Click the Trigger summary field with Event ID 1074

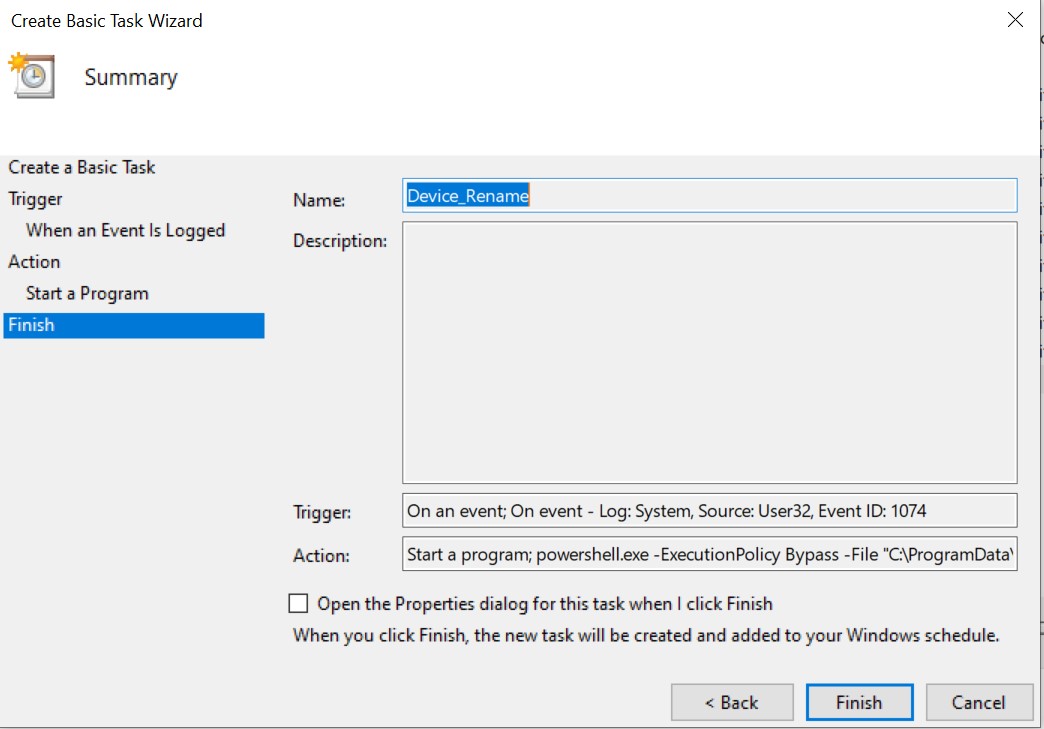coord(709,511)
